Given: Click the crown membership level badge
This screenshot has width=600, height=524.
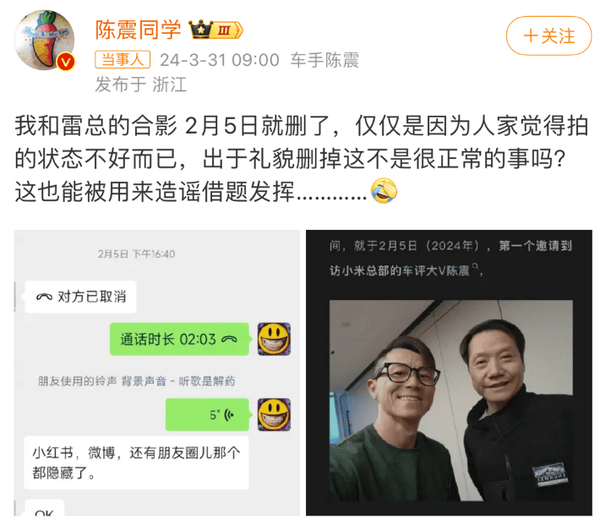Looking at the screenshot, I should [x=216, y=30].
